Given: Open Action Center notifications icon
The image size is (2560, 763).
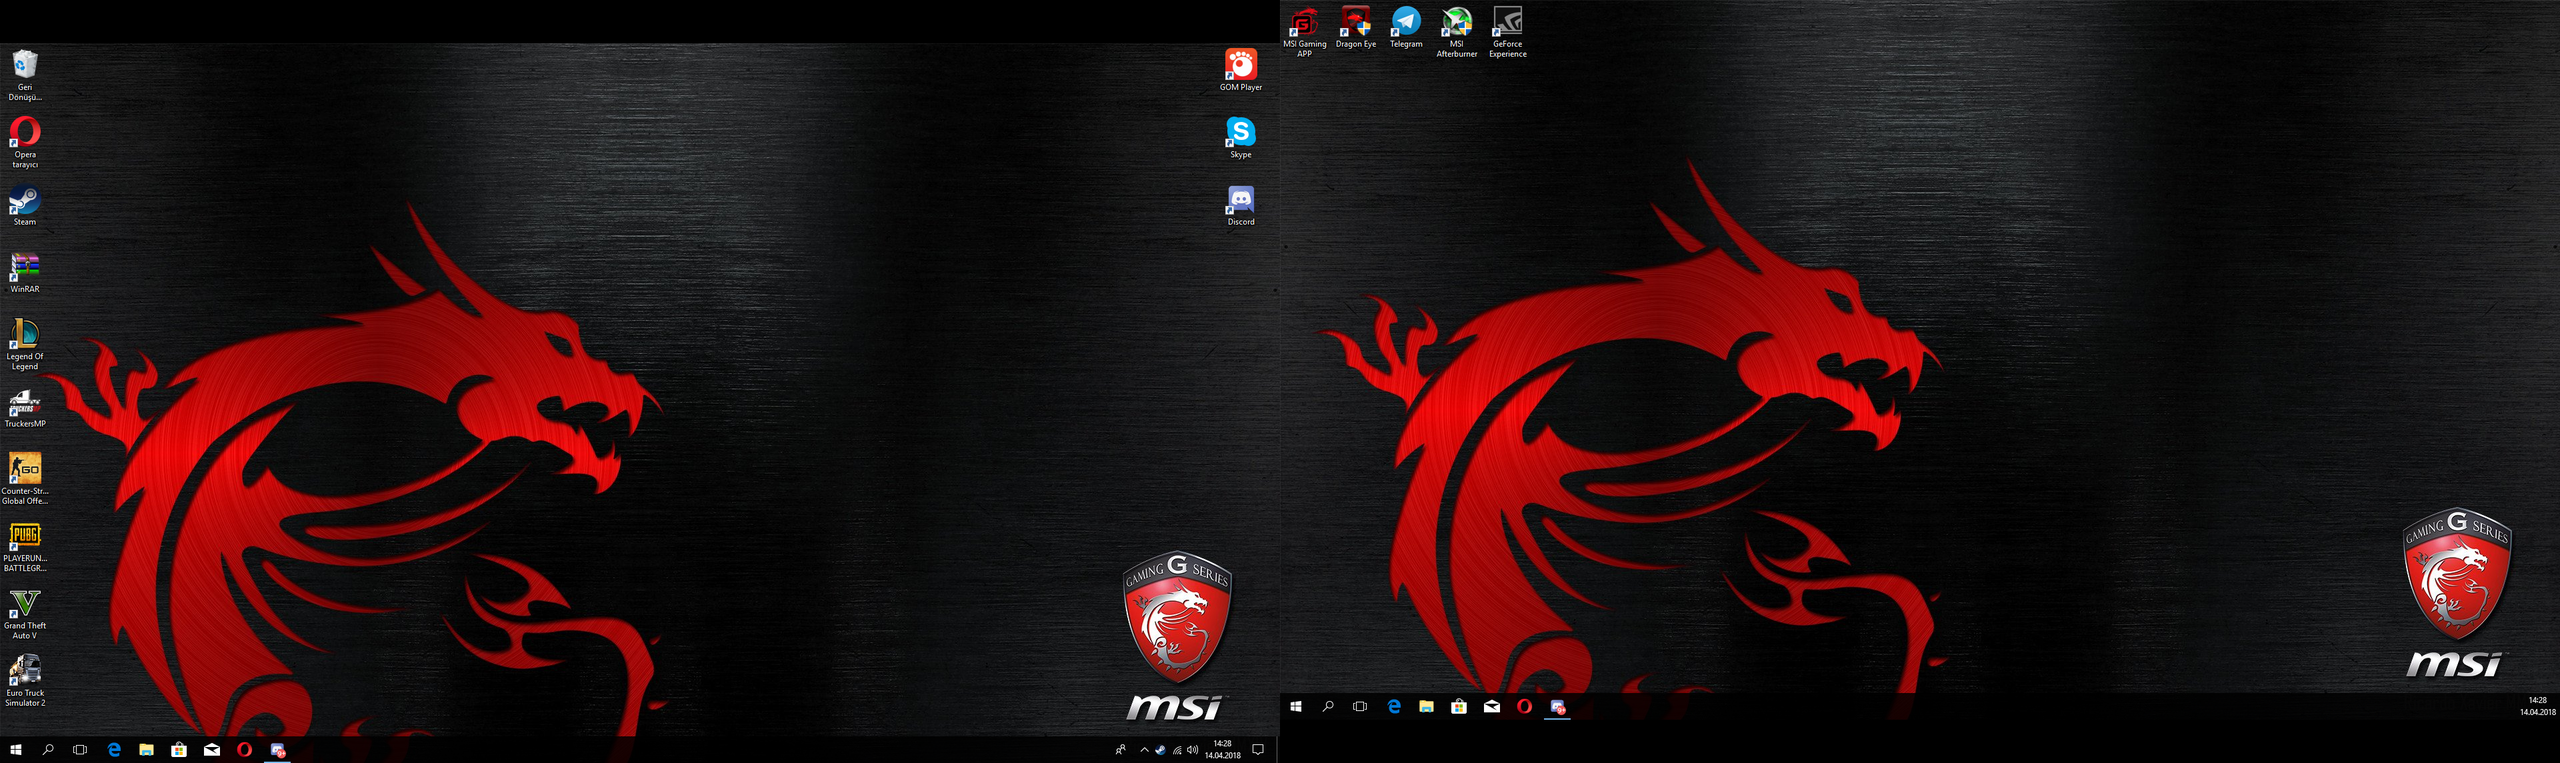Looking at the screenshot, I should point(1258,750).
